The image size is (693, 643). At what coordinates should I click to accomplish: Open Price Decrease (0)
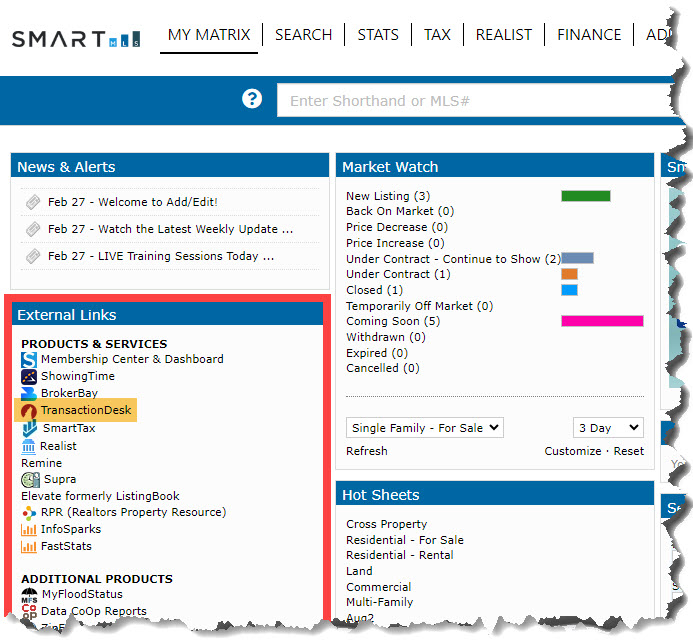pos(397,228)
